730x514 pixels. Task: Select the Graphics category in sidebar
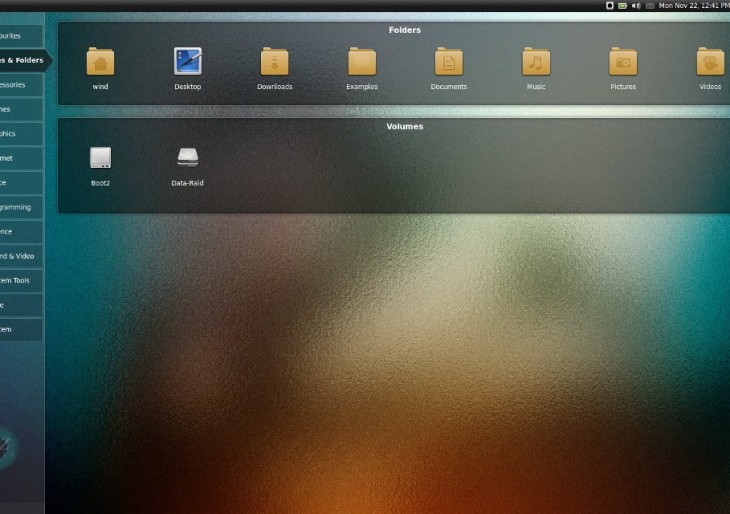click(21, 134)
